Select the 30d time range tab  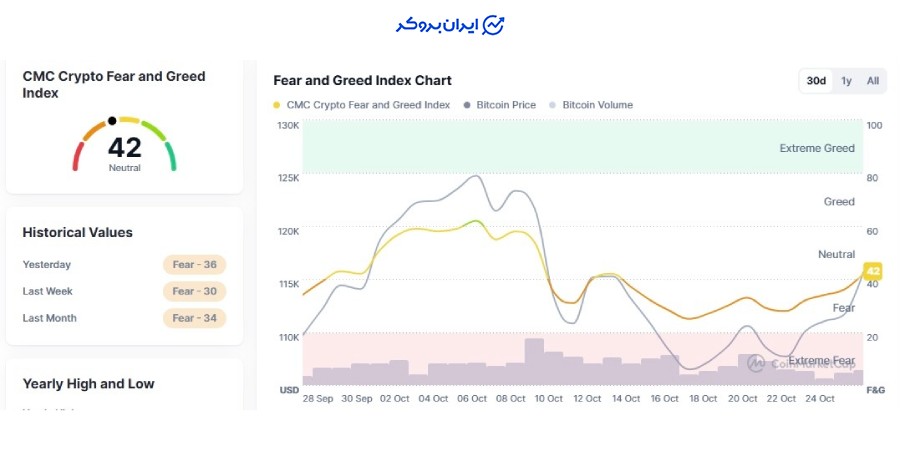coord(816,81)
